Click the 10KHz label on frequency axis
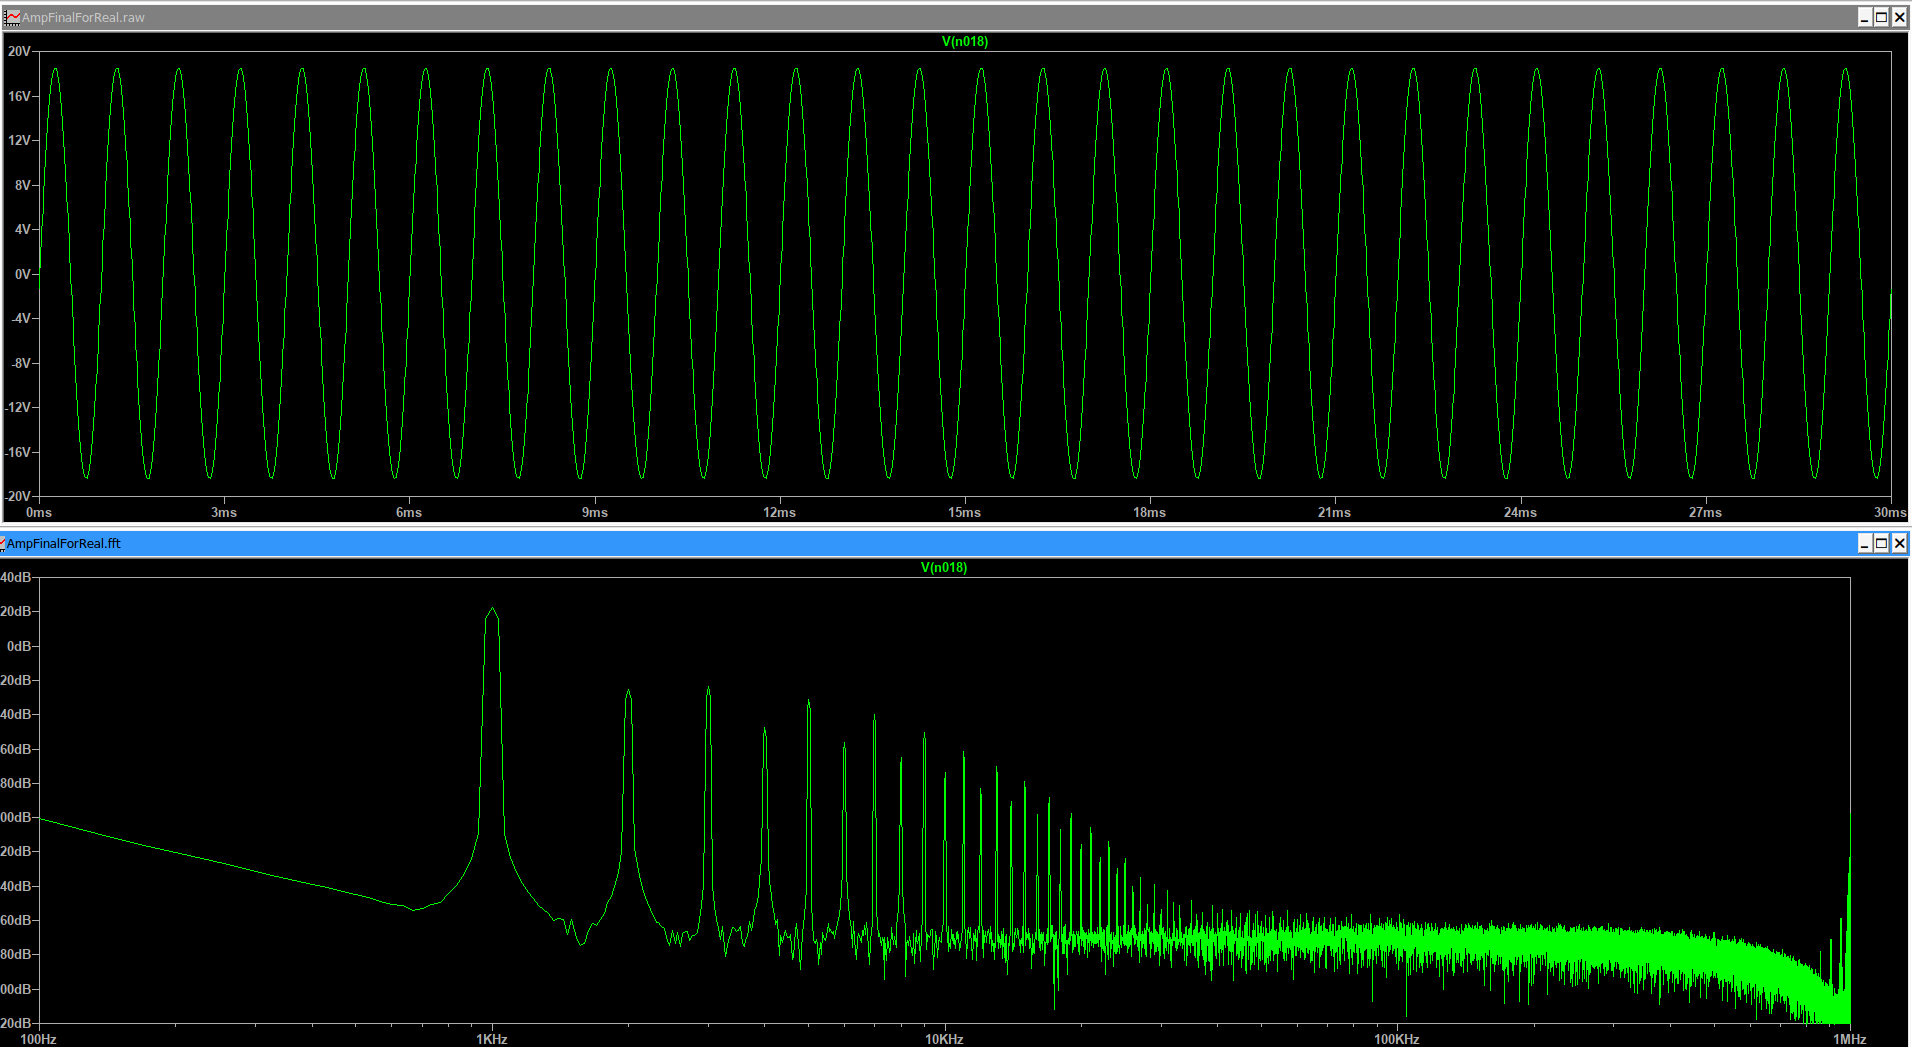The height and width of the screenshot is (1047, 1912). (x=943, y=1039)
